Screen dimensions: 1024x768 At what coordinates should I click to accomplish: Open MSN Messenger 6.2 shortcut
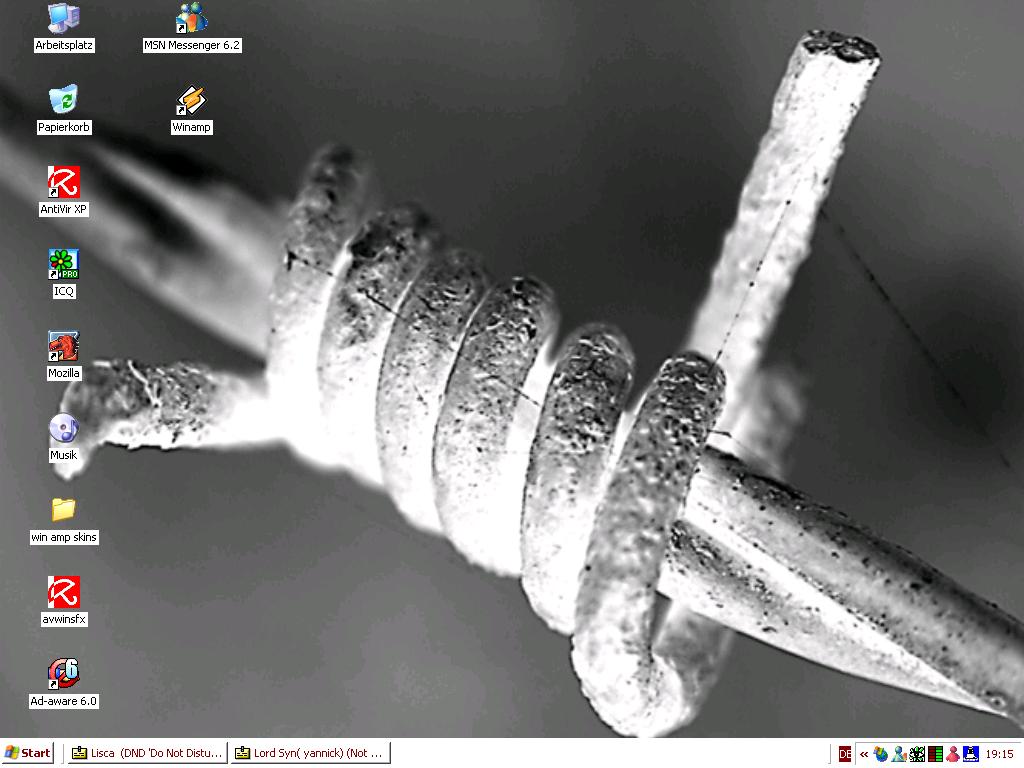pos(191,18)
